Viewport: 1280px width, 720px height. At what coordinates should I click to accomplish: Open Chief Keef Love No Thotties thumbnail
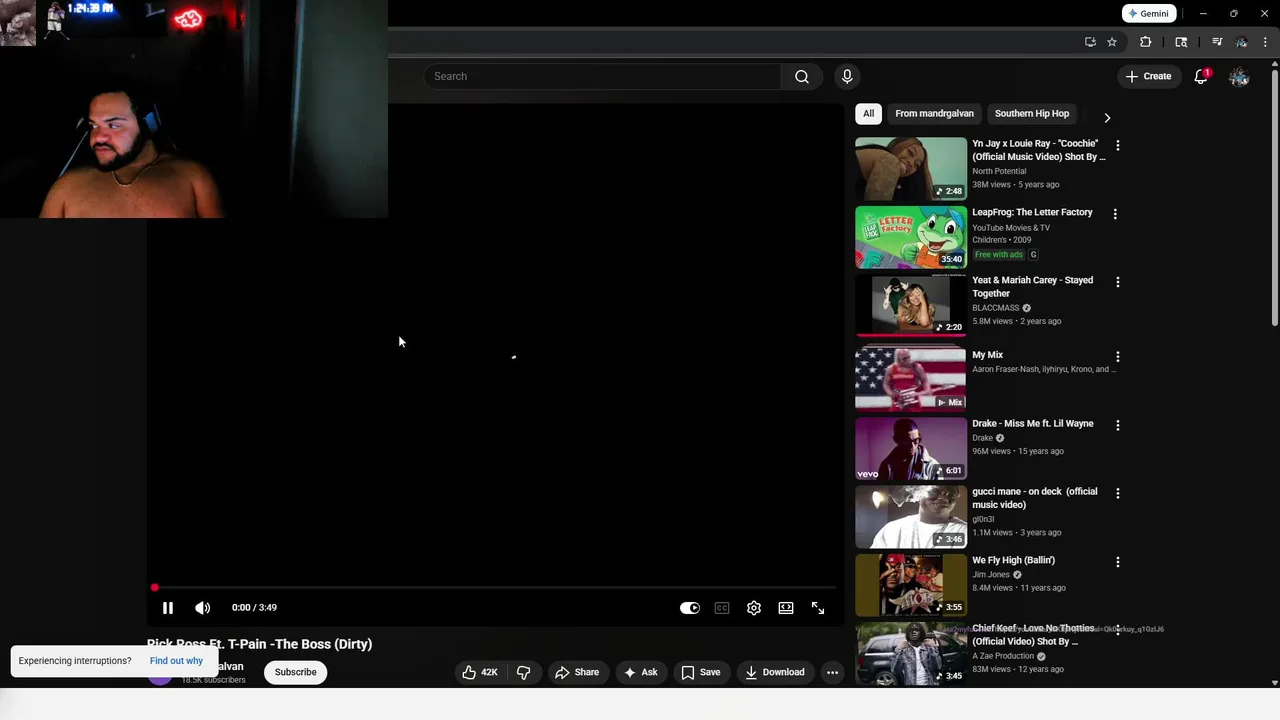pos(911,654)
